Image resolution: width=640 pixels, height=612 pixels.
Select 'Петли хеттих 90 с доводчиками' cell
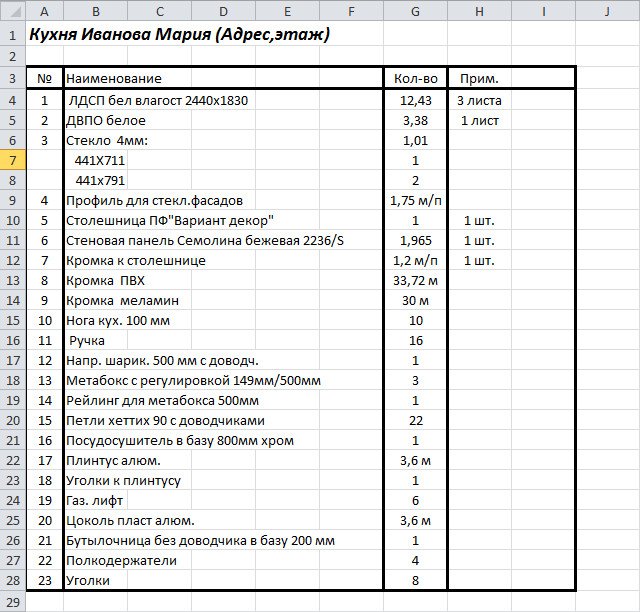pyautogui.click(x=165, y=420)
